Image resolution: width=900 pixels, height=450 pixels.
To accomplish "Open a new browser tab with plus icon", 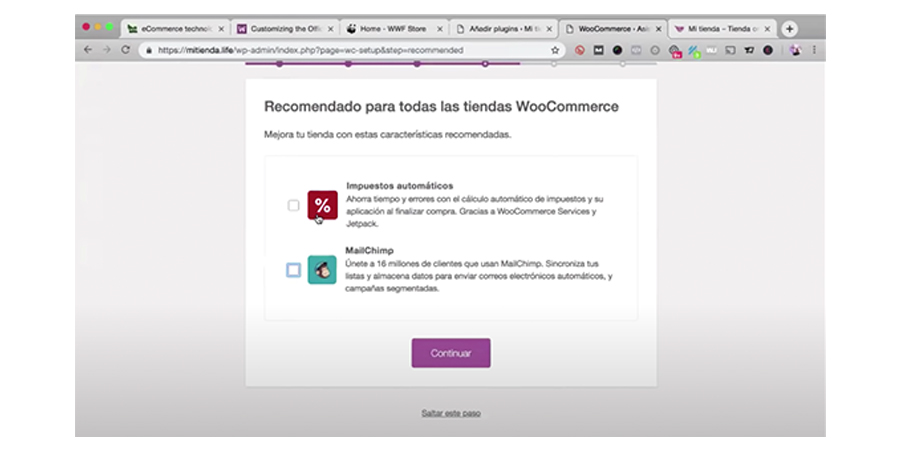I will (x=789, y=29).
